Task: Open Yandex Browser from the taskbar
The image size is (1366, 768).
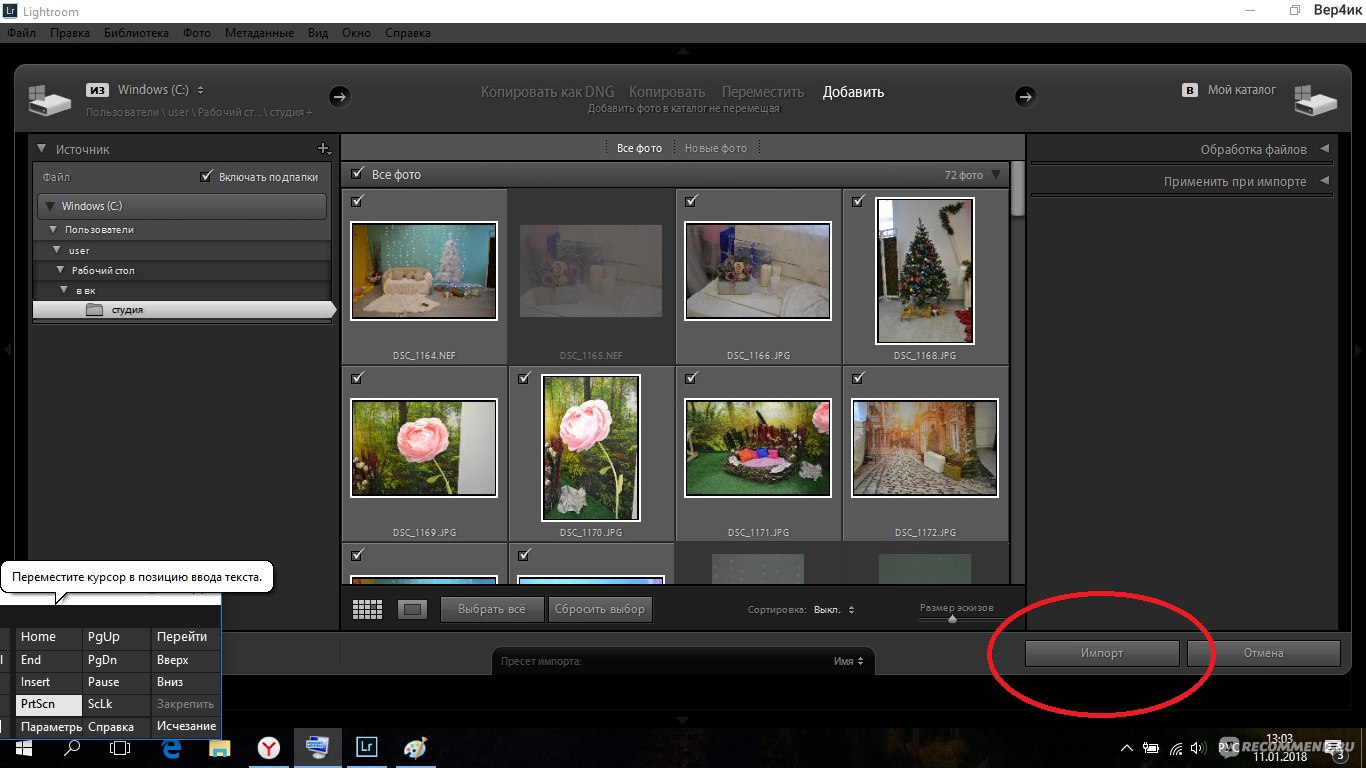Action: pyautogui.click(x=269, y=747)
